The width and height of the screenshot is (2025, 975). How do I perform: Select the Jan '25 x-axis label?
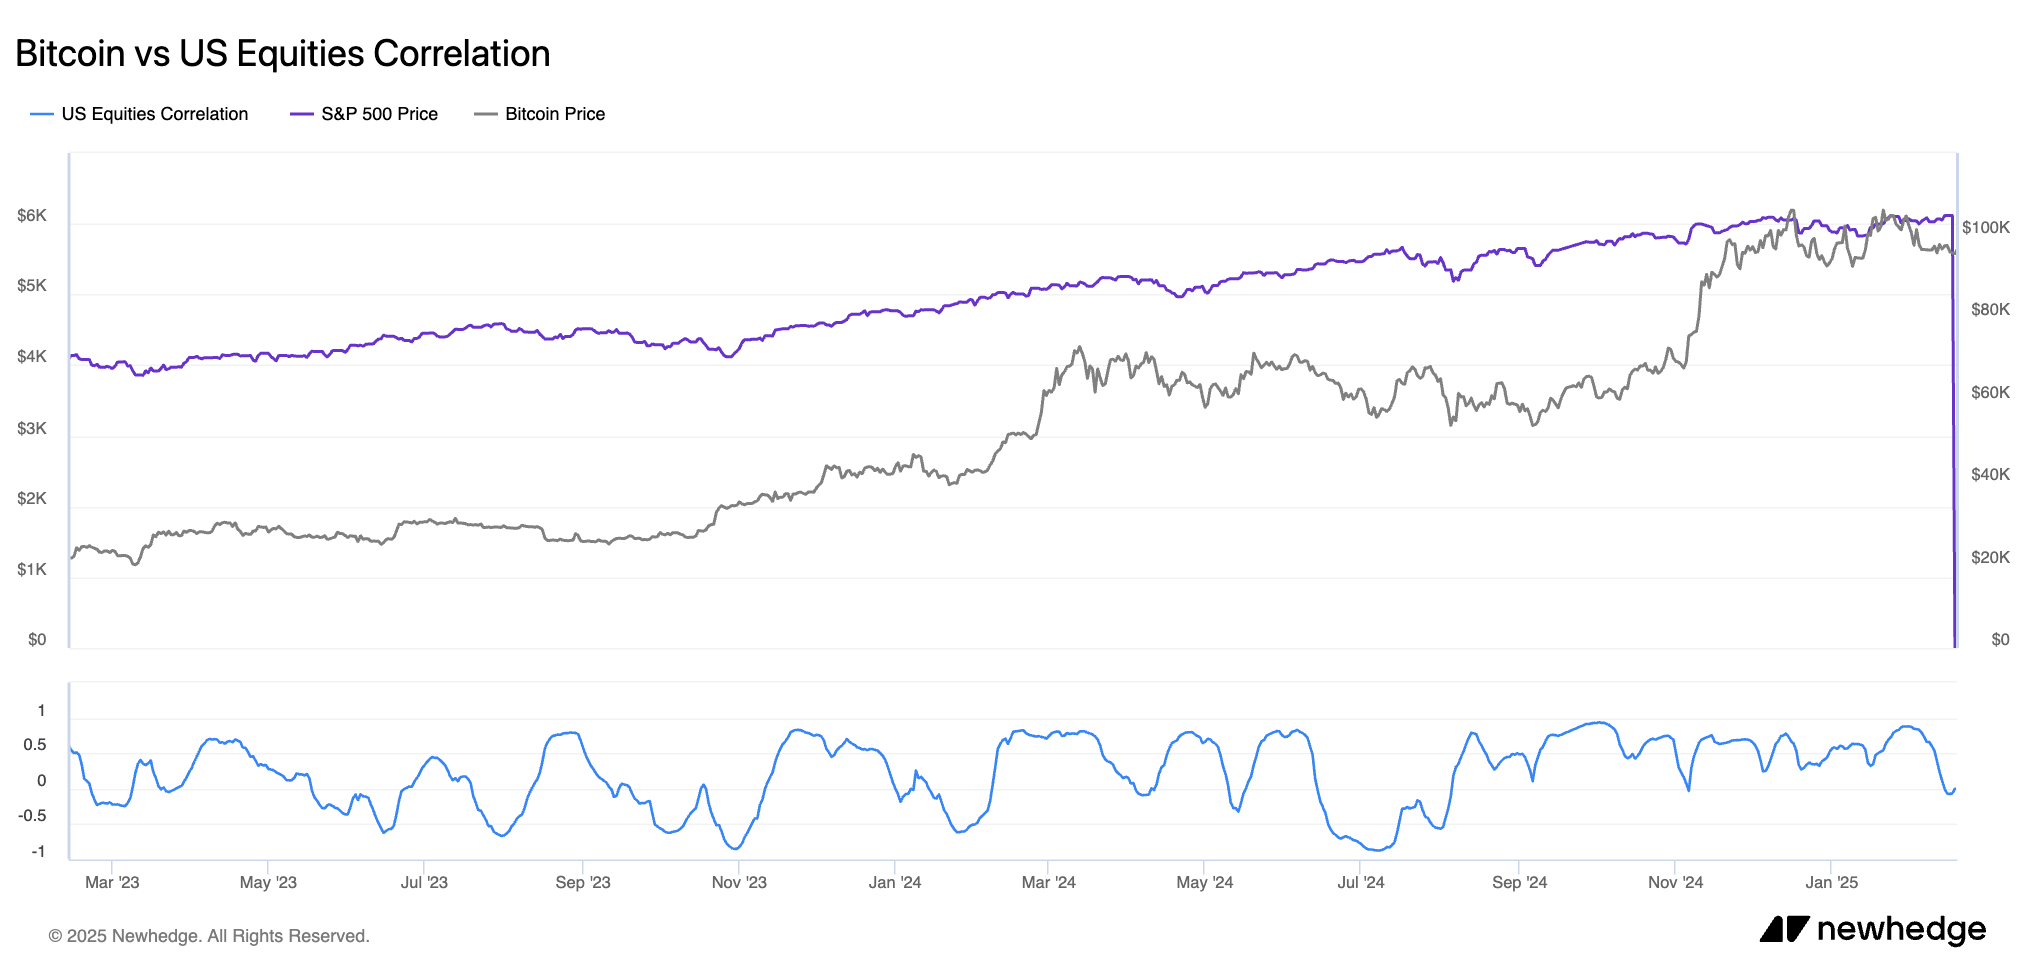click(1831, 882)
